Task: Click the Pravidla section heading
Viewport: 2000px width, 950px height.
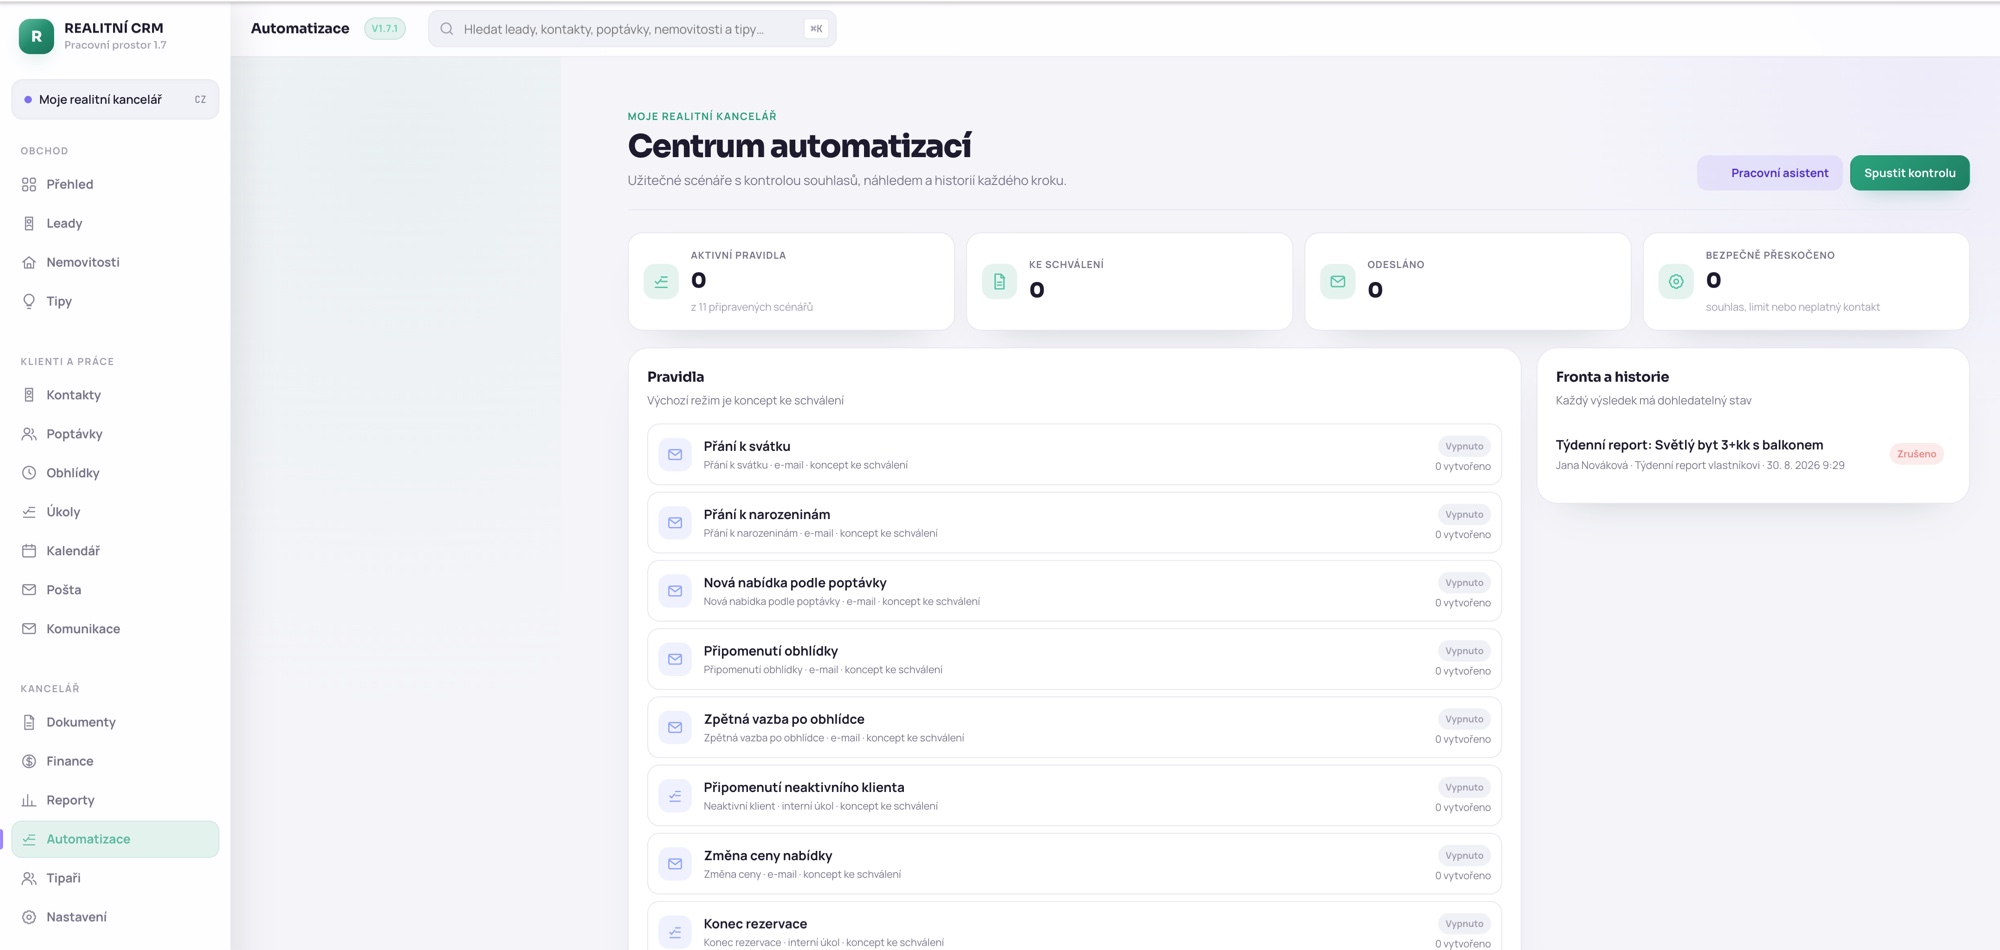Action: [676, 377]
